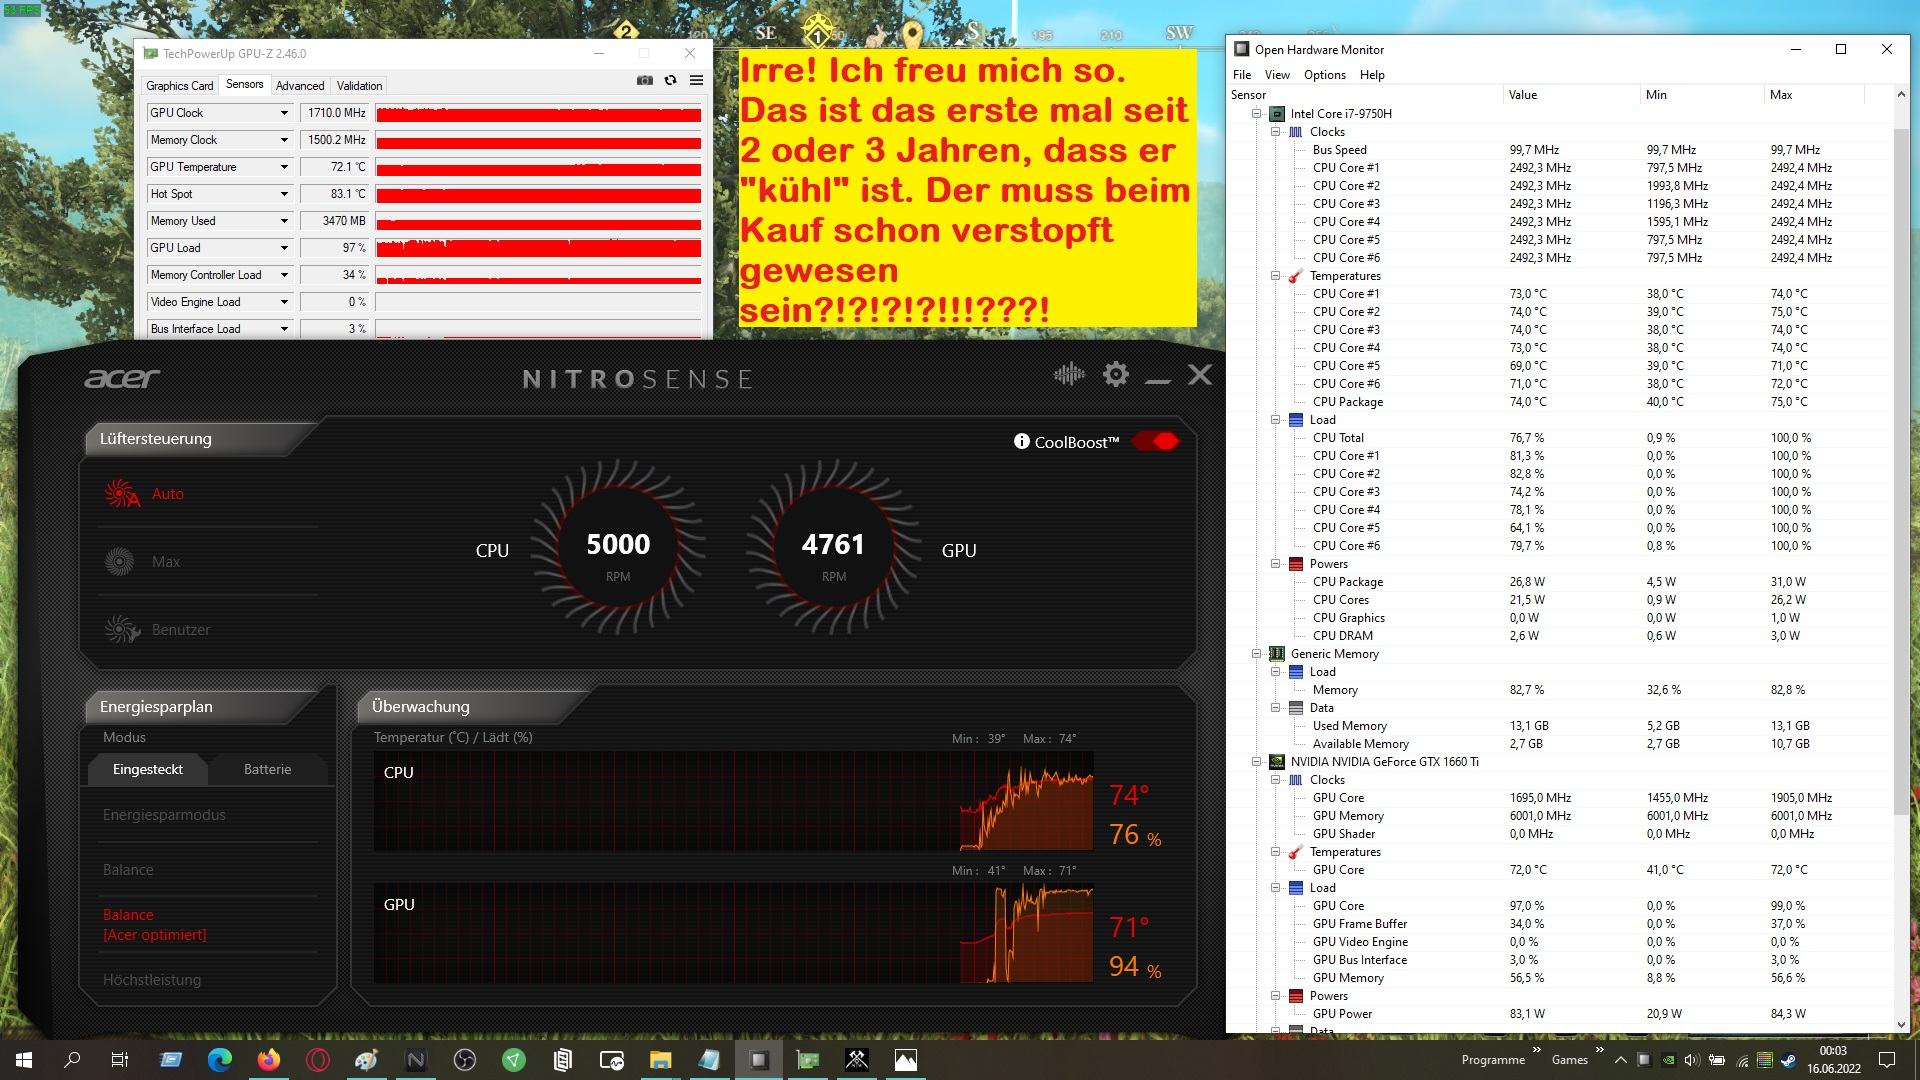This screenshot has height=1080, width=1920.
Task: Collapse Intel Core i7-9750H tree node
Action: click(x=1257, y=114)
